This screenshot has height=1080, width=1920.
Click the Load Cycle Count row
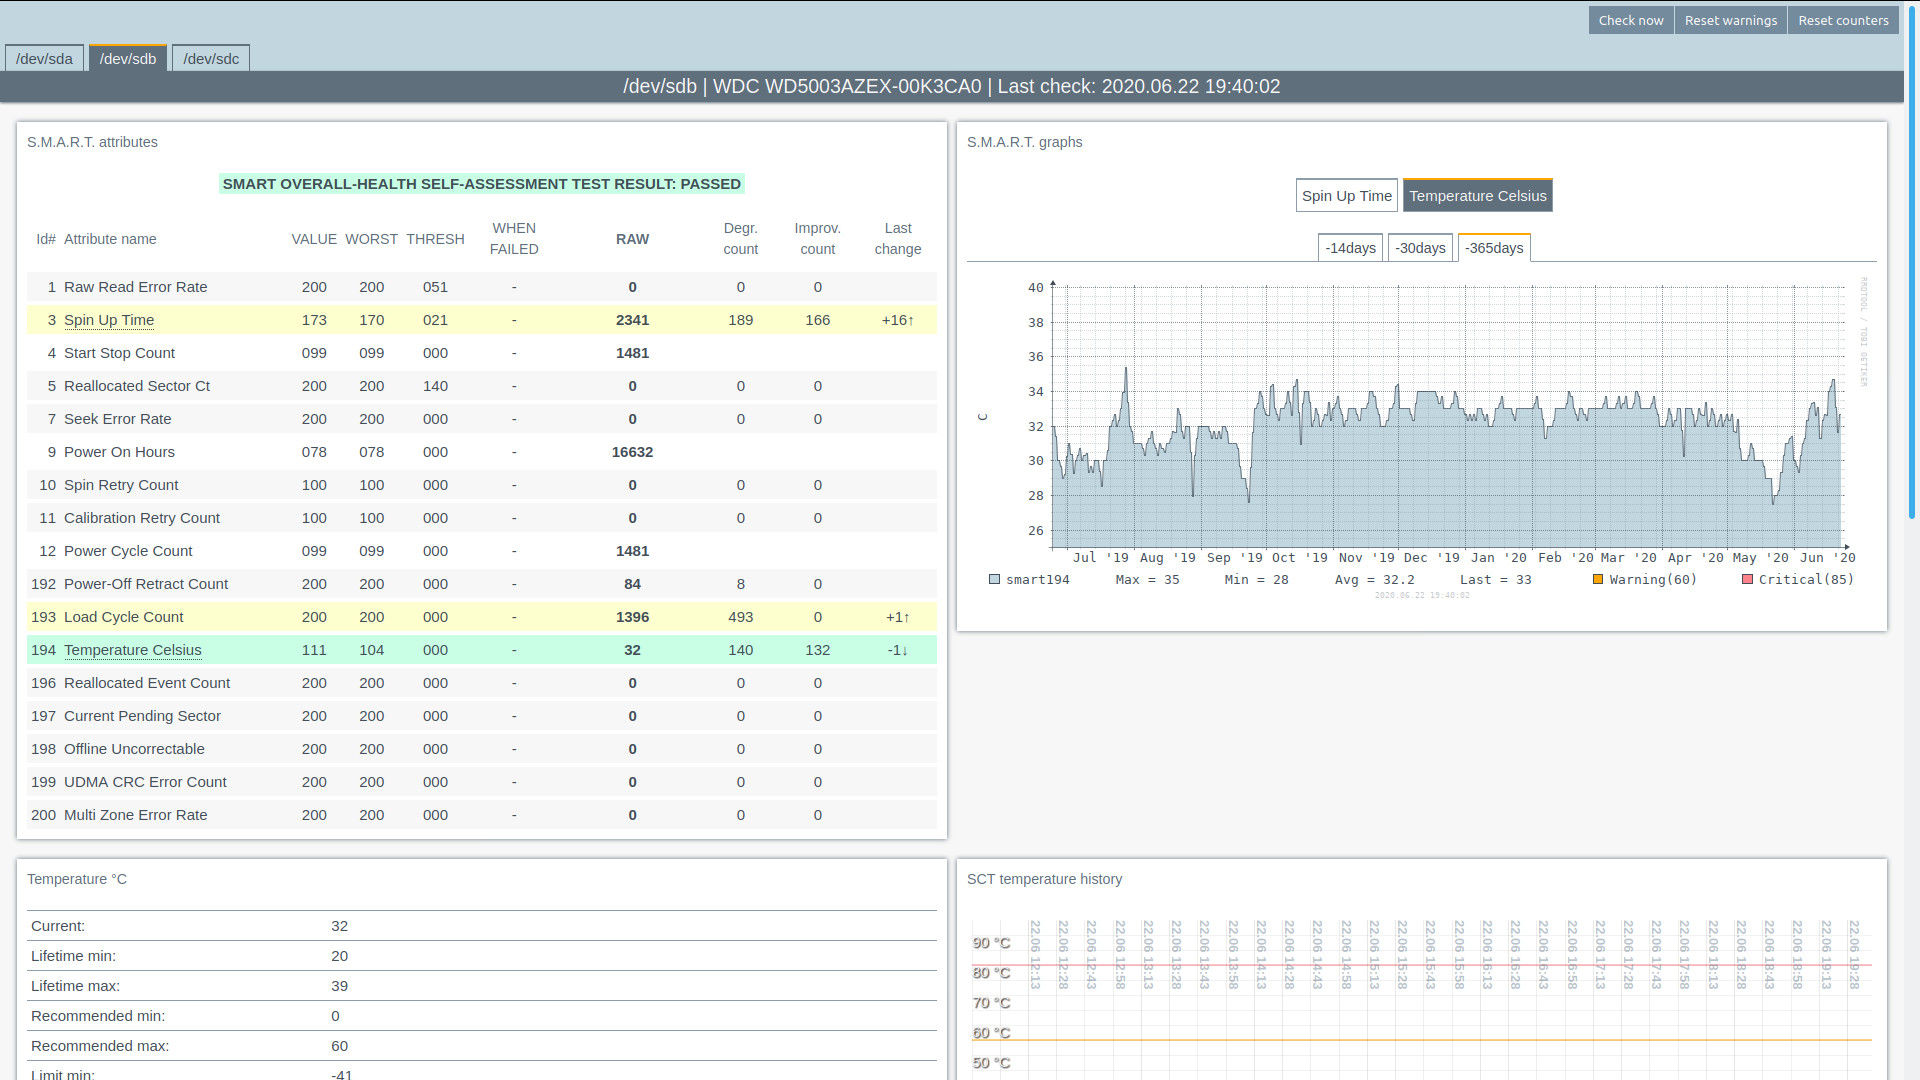coord(124,617)
